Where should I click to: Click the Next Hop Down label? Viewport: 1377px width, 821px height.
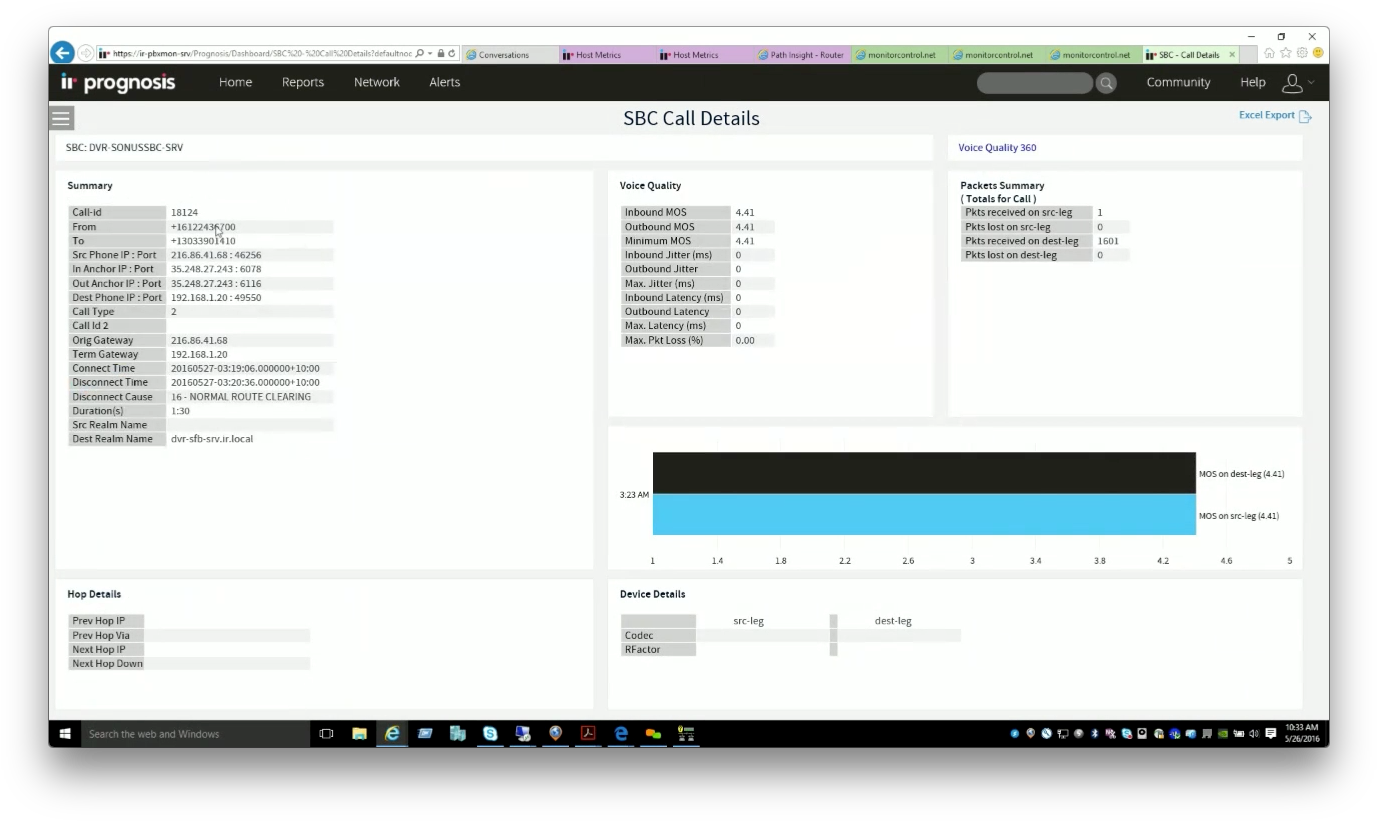coord(107,663)
